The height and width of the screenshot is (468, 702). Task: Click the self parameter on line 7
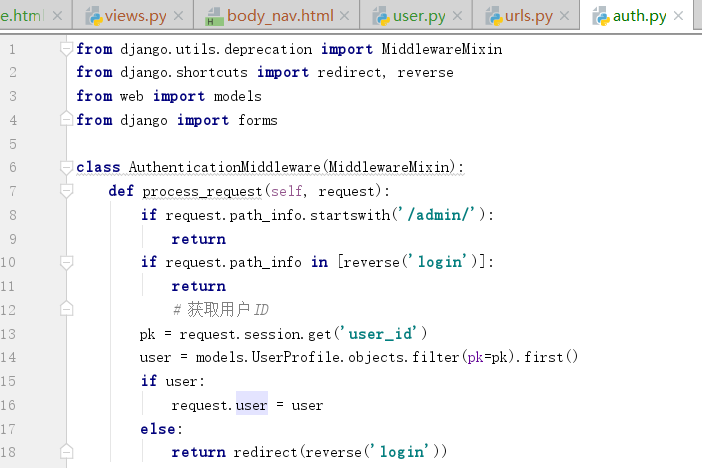click(287, 191)
